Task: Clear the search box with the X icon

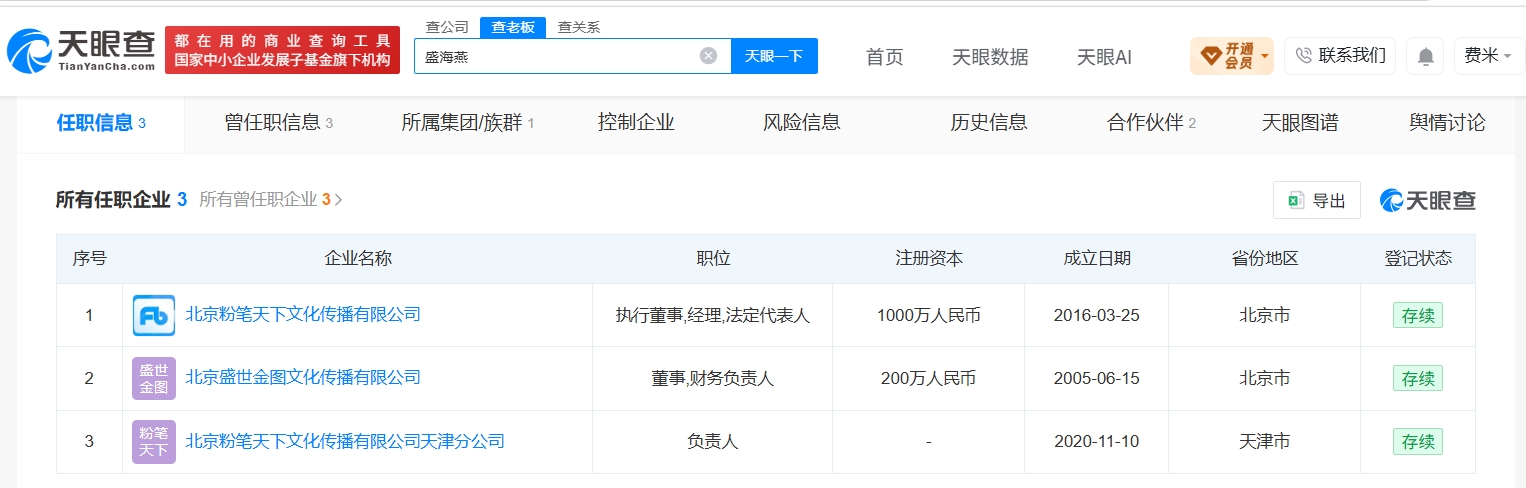Action: (x=708, y=56)
